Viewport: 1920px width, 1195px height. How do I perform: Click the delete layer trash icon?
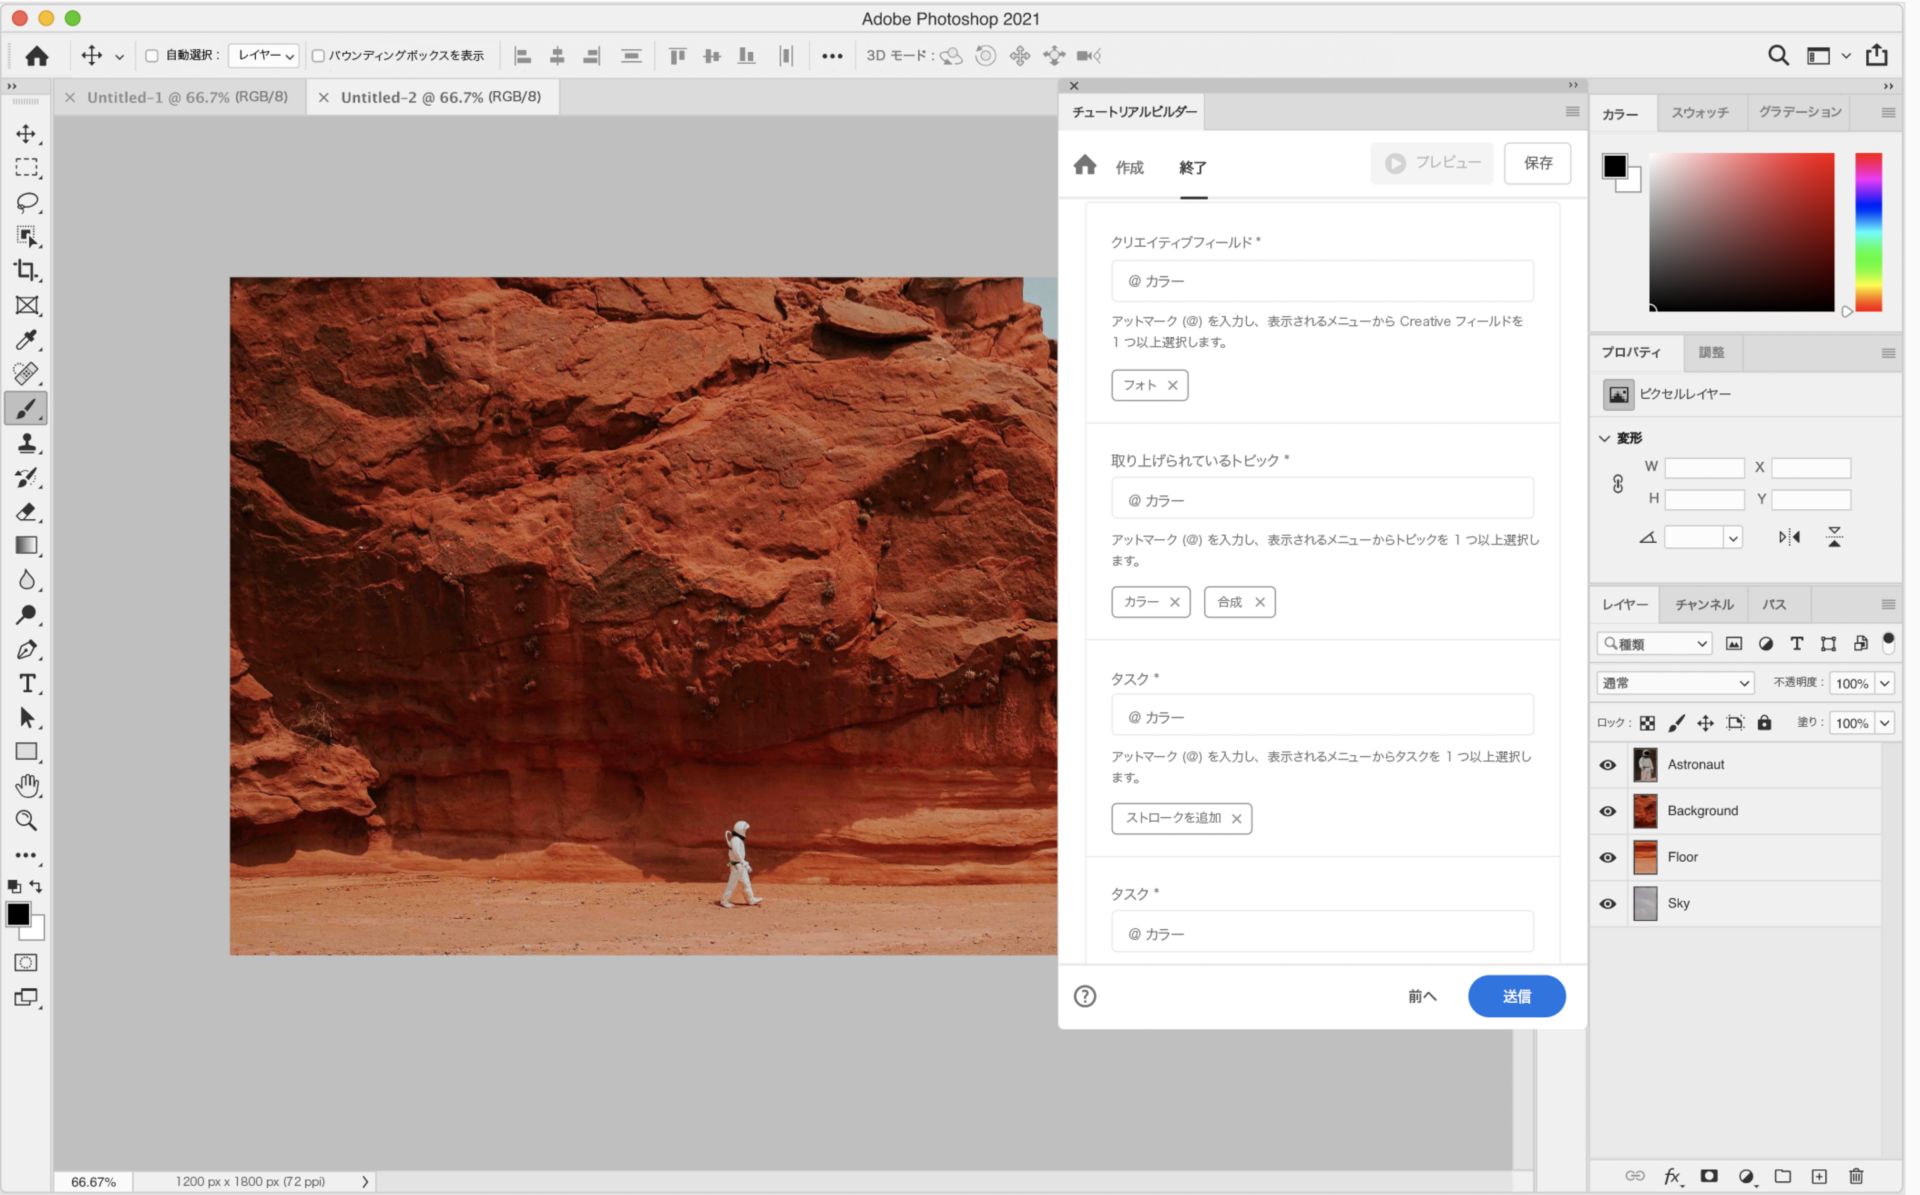click(1856, 1176)
